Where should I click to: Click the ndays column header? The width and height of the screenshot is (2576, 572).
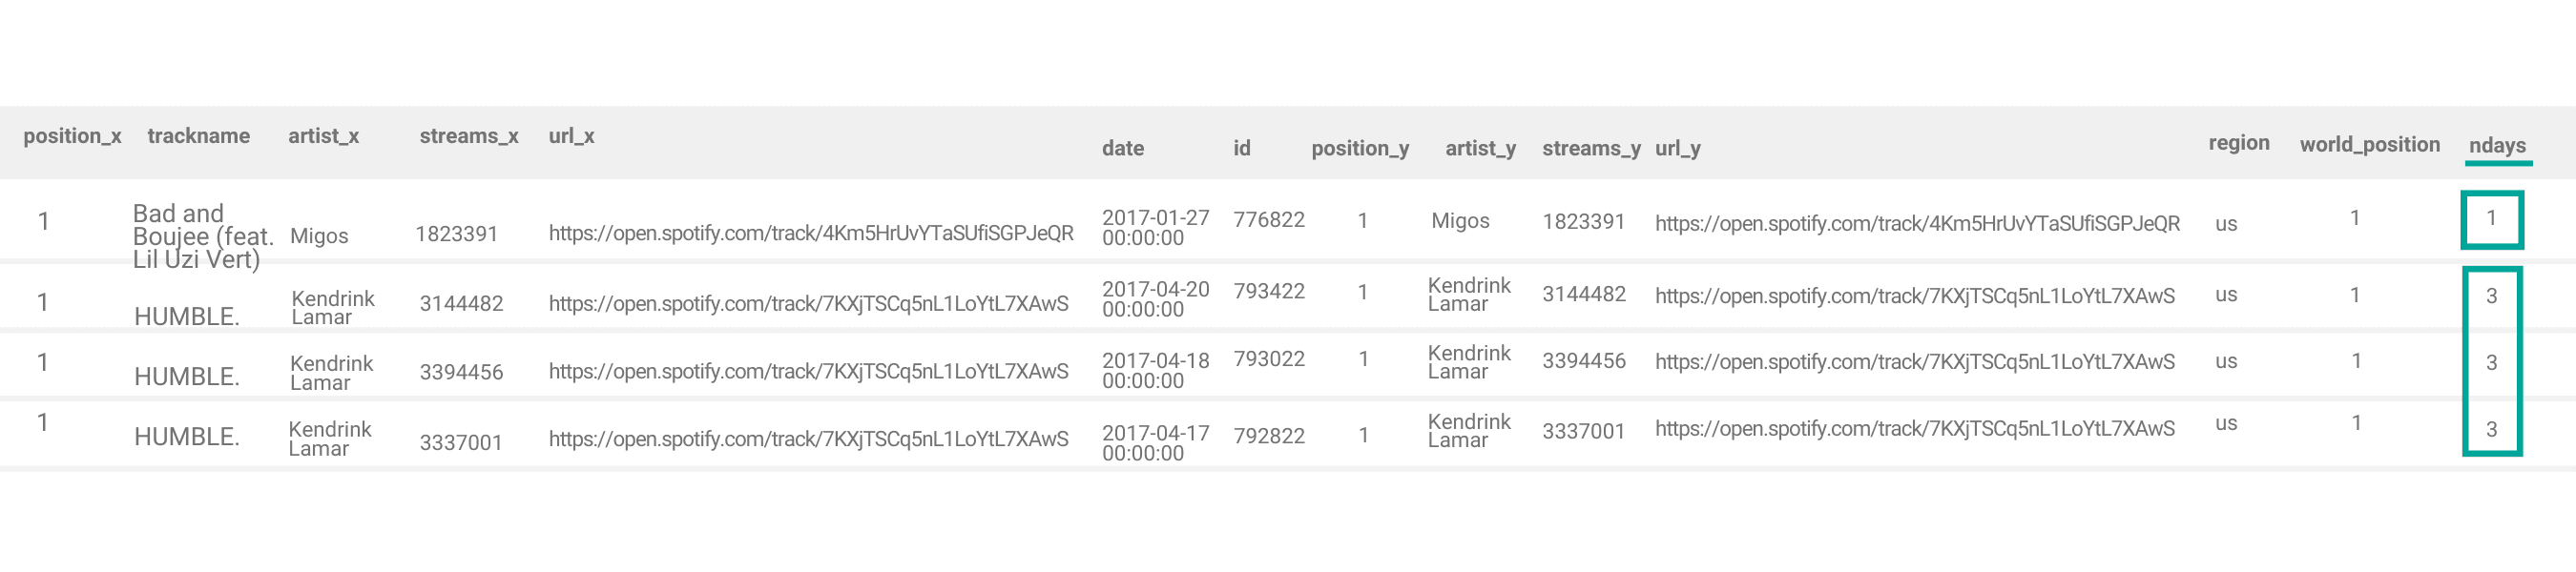pos(2497,146)
